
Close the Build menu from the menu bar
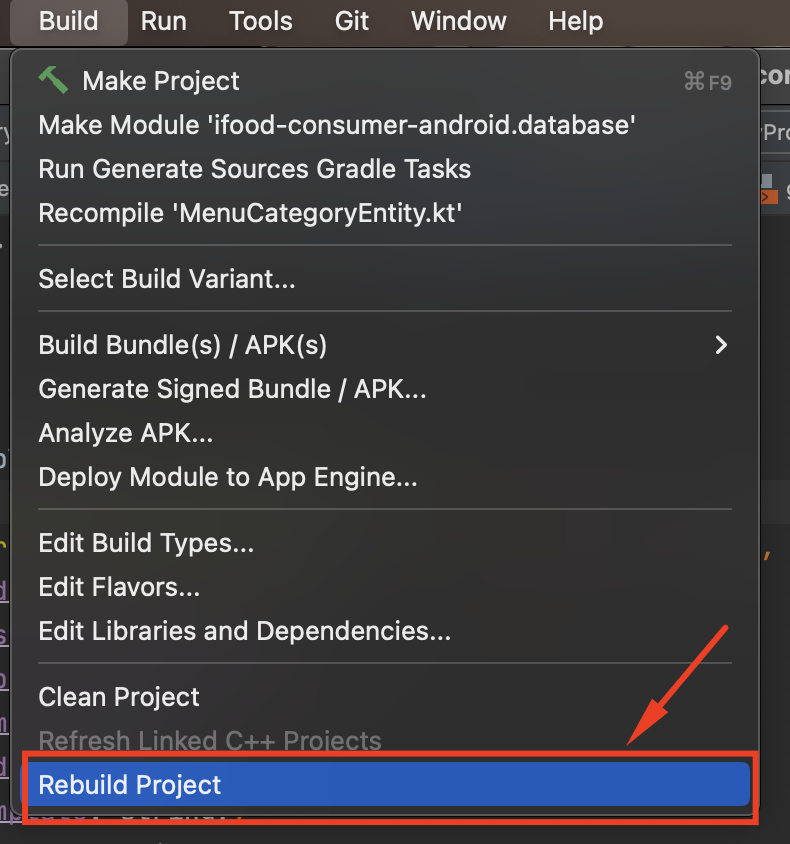(x=69, y=21)
